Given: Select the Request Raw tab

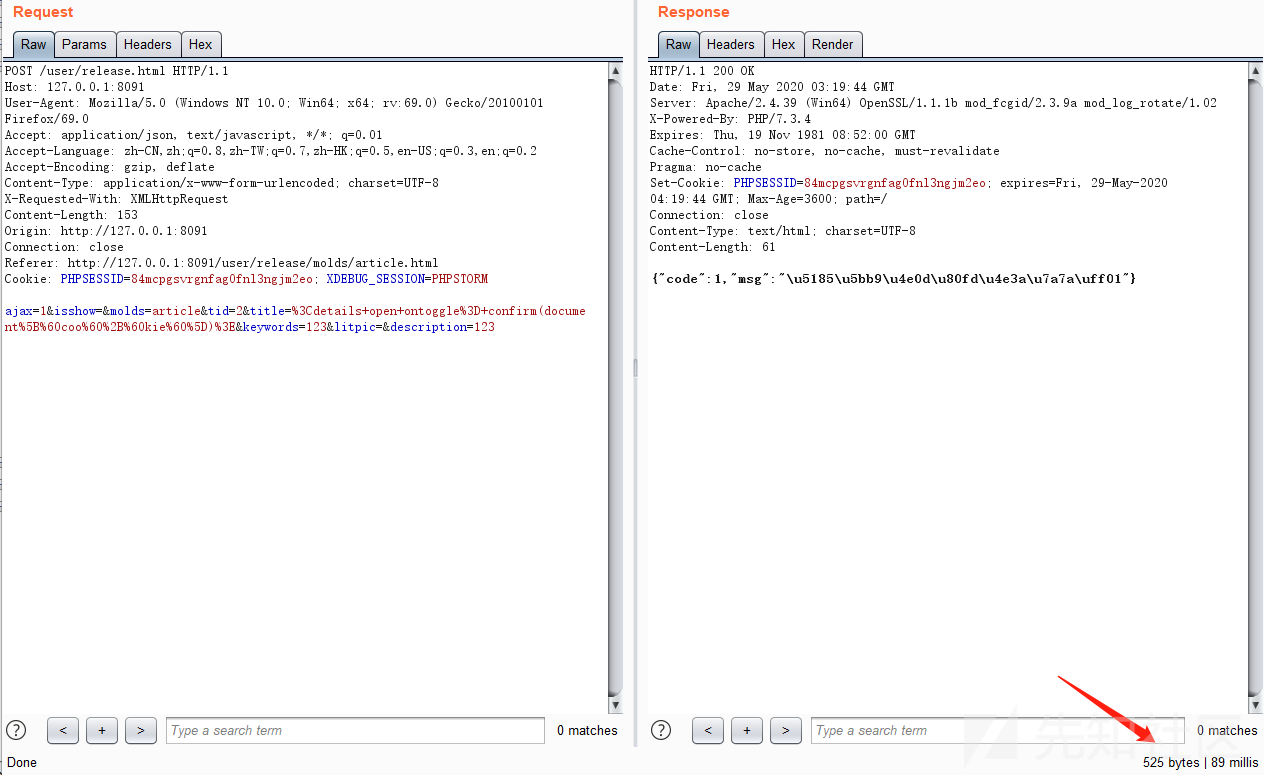Looking at the screenshot, I should (x=34, y=44).
